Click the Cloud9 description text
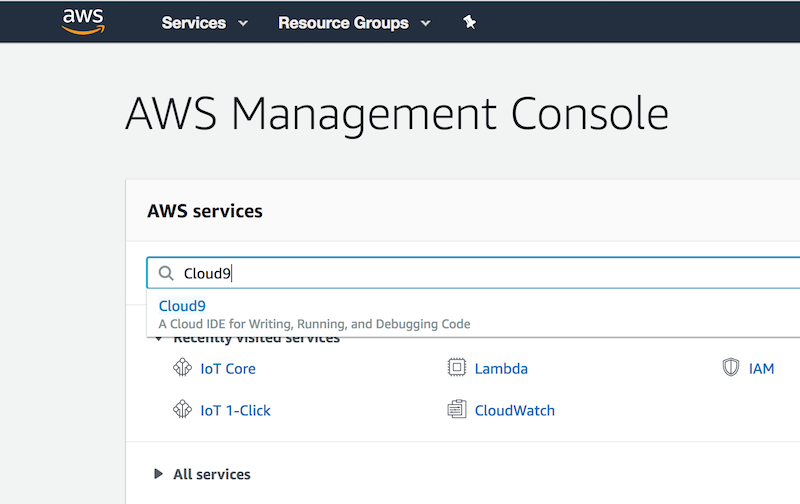Screen dimensions: 800x504 coord(314,324)
